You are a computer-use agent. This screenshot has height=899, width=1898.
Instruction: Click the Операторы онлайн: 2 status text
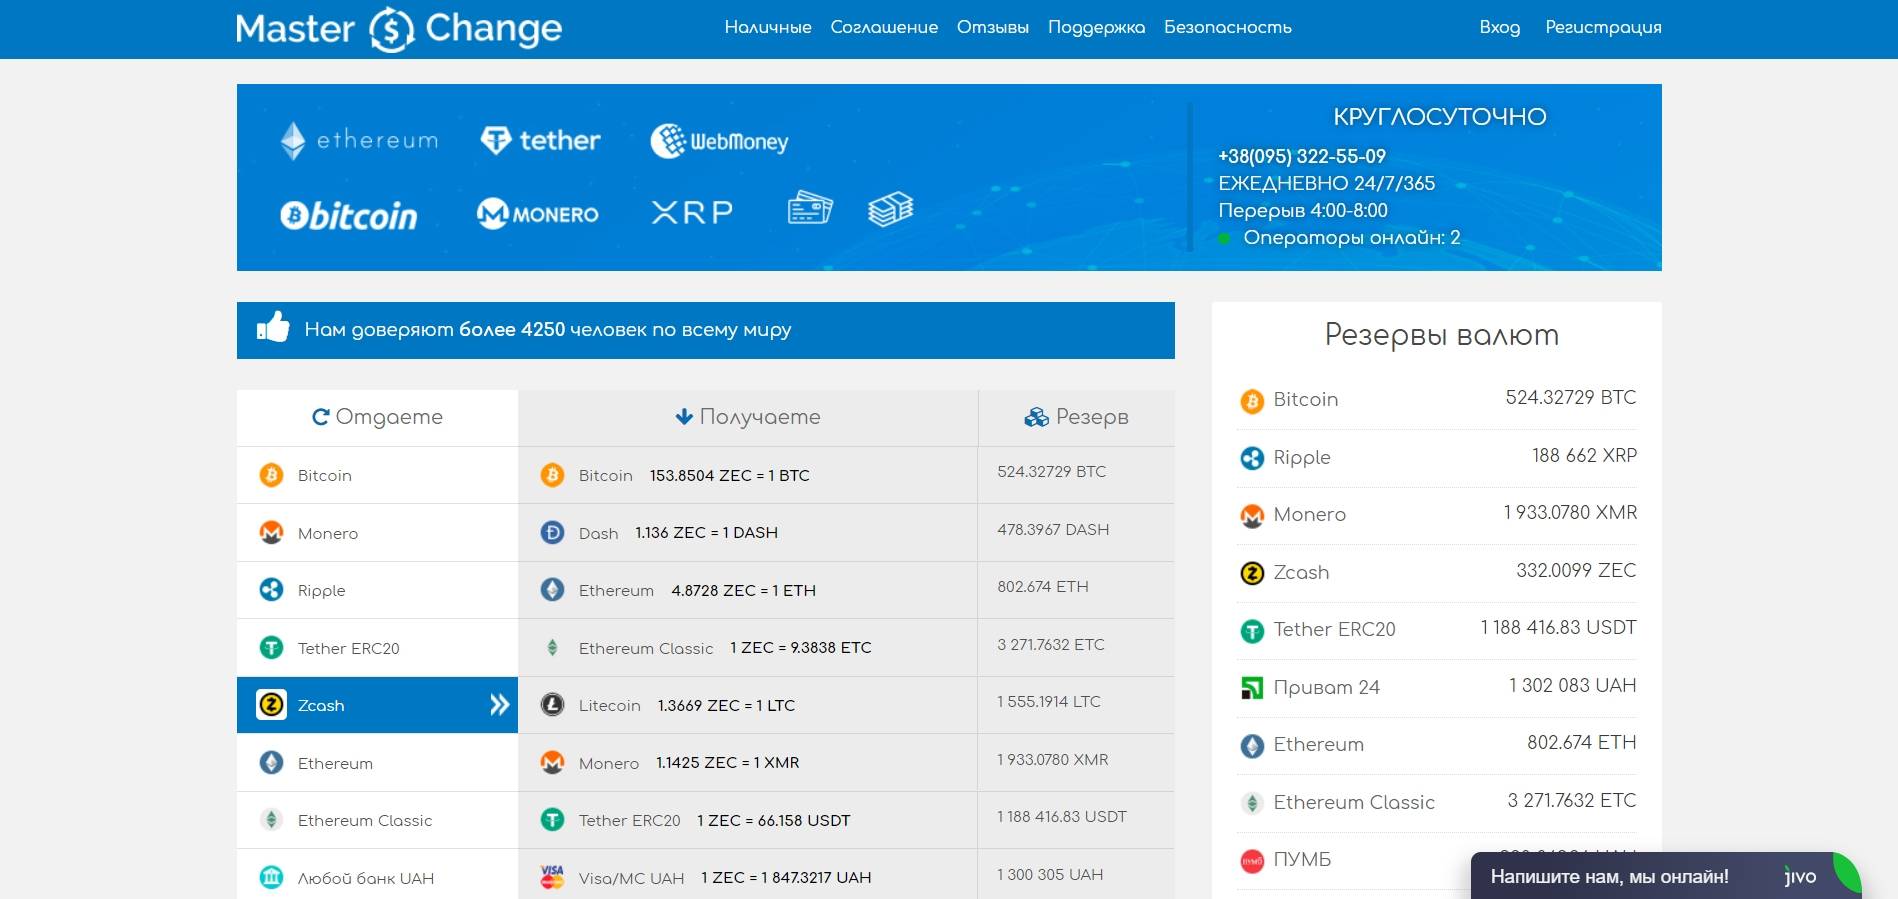pyautogui.click(x=1352, y=238)
